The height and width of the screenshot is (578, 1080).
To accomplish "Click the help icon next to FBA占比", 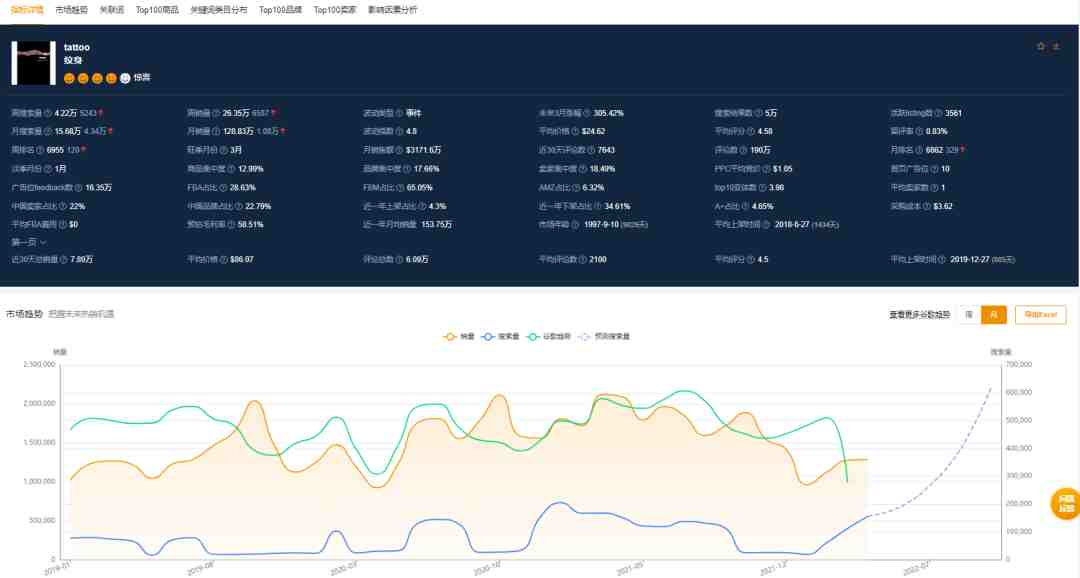I will [x=225, y=187].
